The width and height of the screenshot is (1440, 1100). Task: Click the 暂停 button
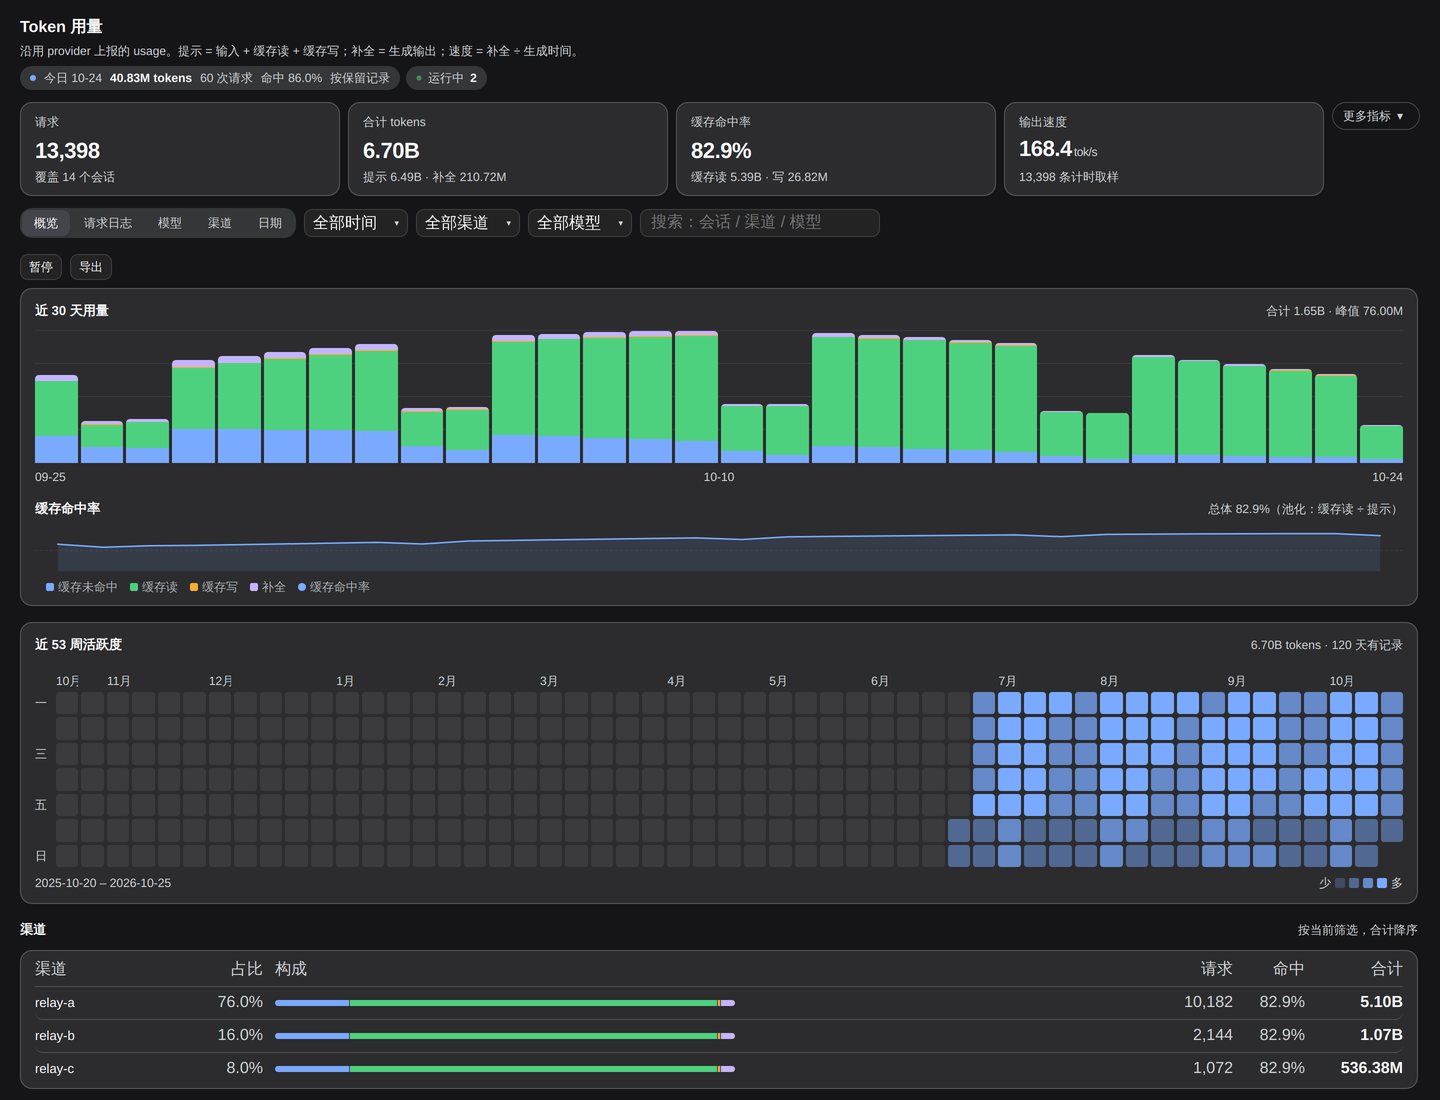point(41,267)
